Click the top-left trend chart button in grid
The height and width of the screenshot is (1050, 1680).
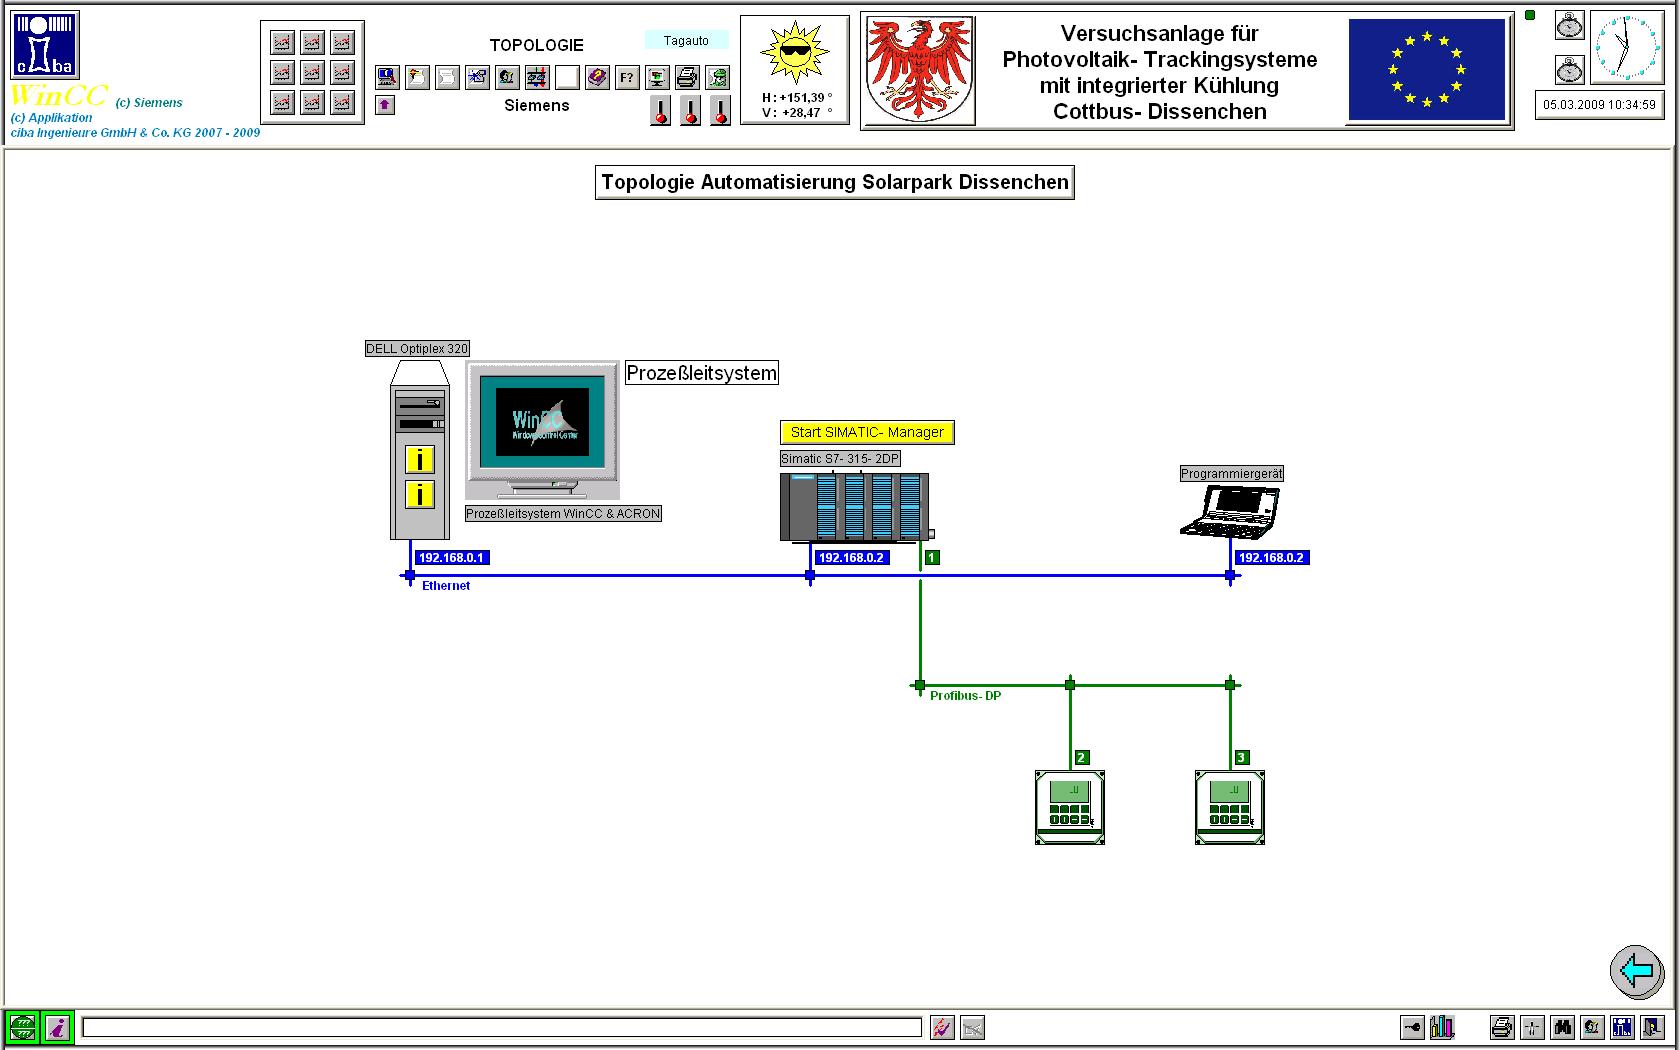click(283, 43)
